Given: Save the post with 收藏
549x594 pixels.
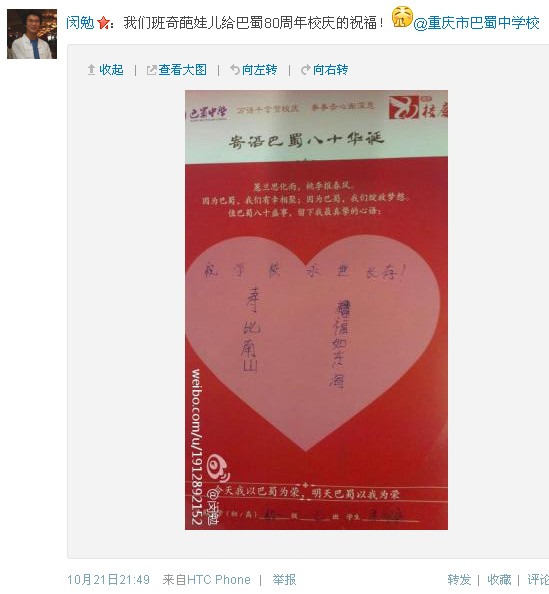Looking at the screenshot, I should (499, 580).
